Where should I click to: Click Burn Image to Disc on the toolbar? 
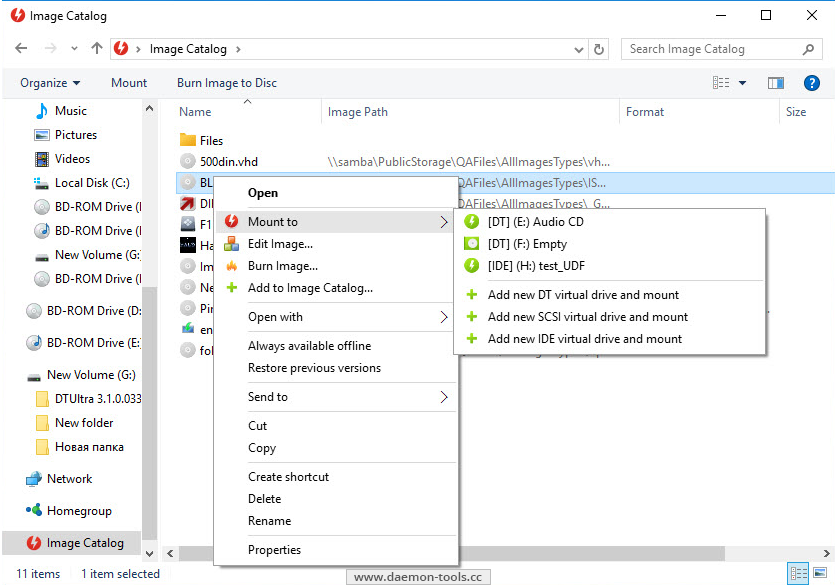pos(226,83)
